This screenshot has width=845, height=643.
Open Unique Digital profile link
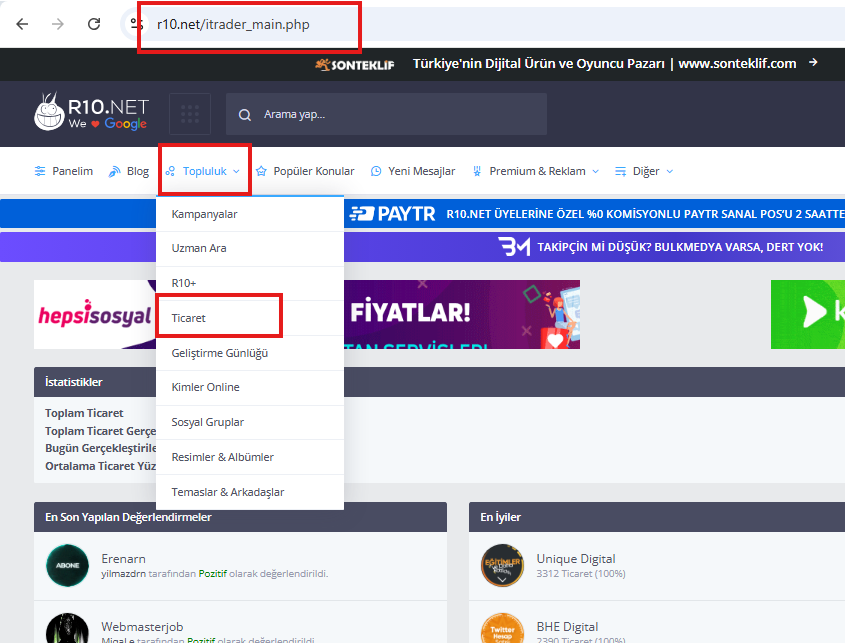click(x=576, y=559)
